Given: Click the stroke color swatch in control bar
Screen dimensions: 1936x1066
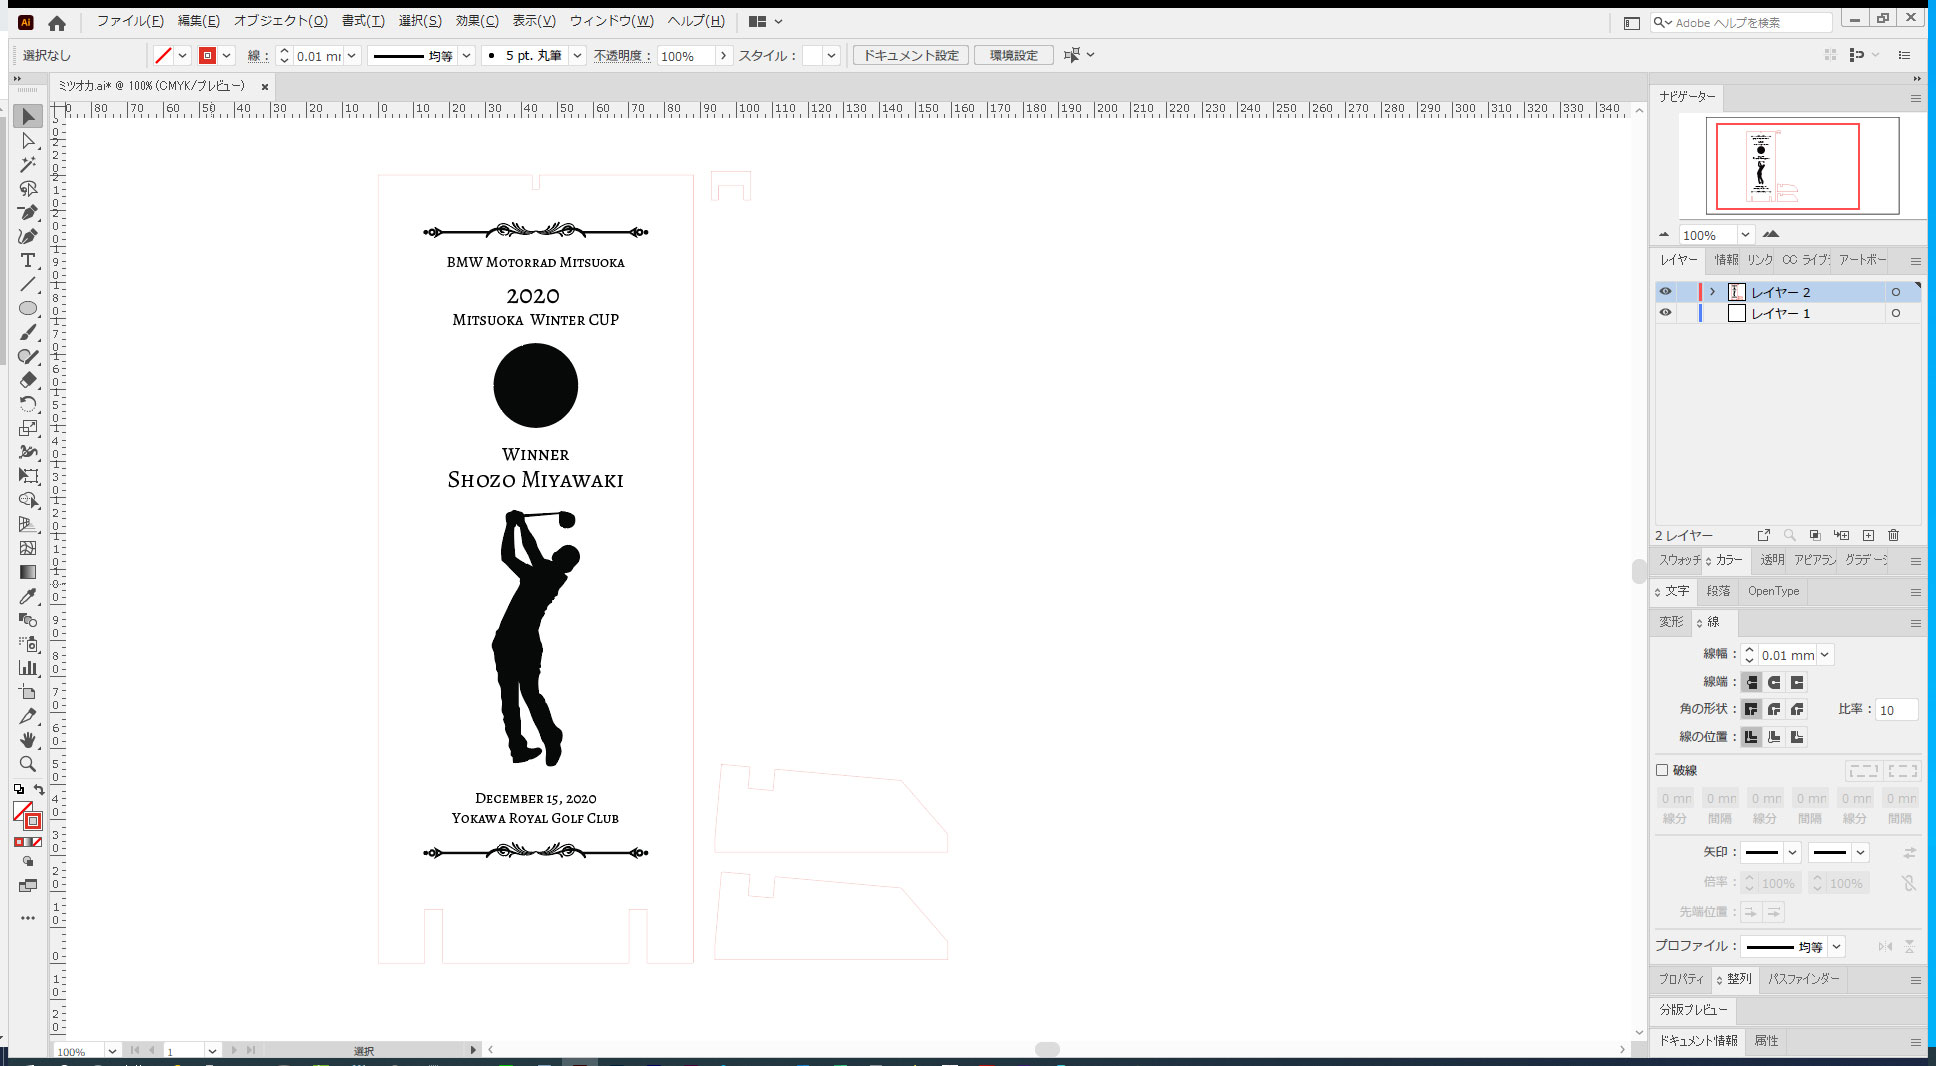Looking at the screenshot, I should tap(207, 56).
